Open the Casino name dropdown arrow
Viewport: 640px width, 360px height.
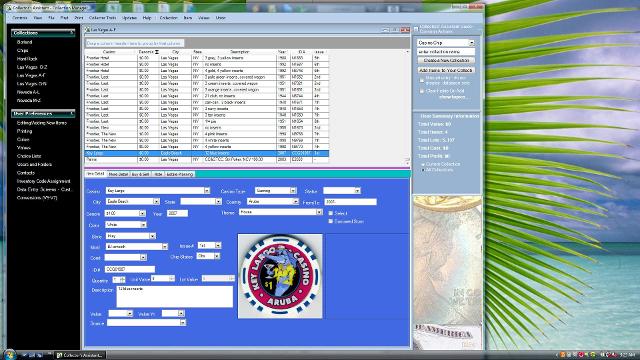(207, 191)
